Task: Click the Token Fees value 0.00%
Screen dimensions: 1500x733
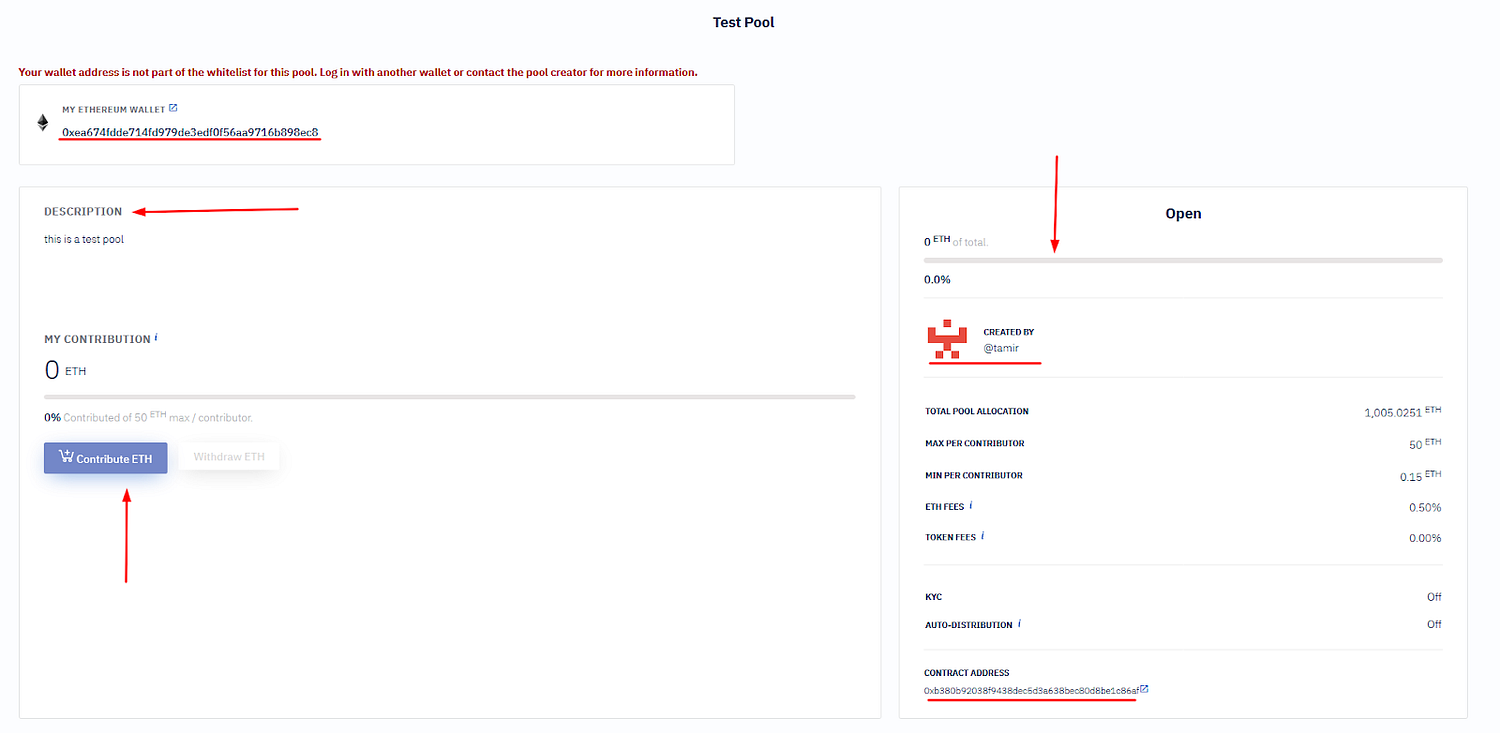Action: click(1425, 538)
